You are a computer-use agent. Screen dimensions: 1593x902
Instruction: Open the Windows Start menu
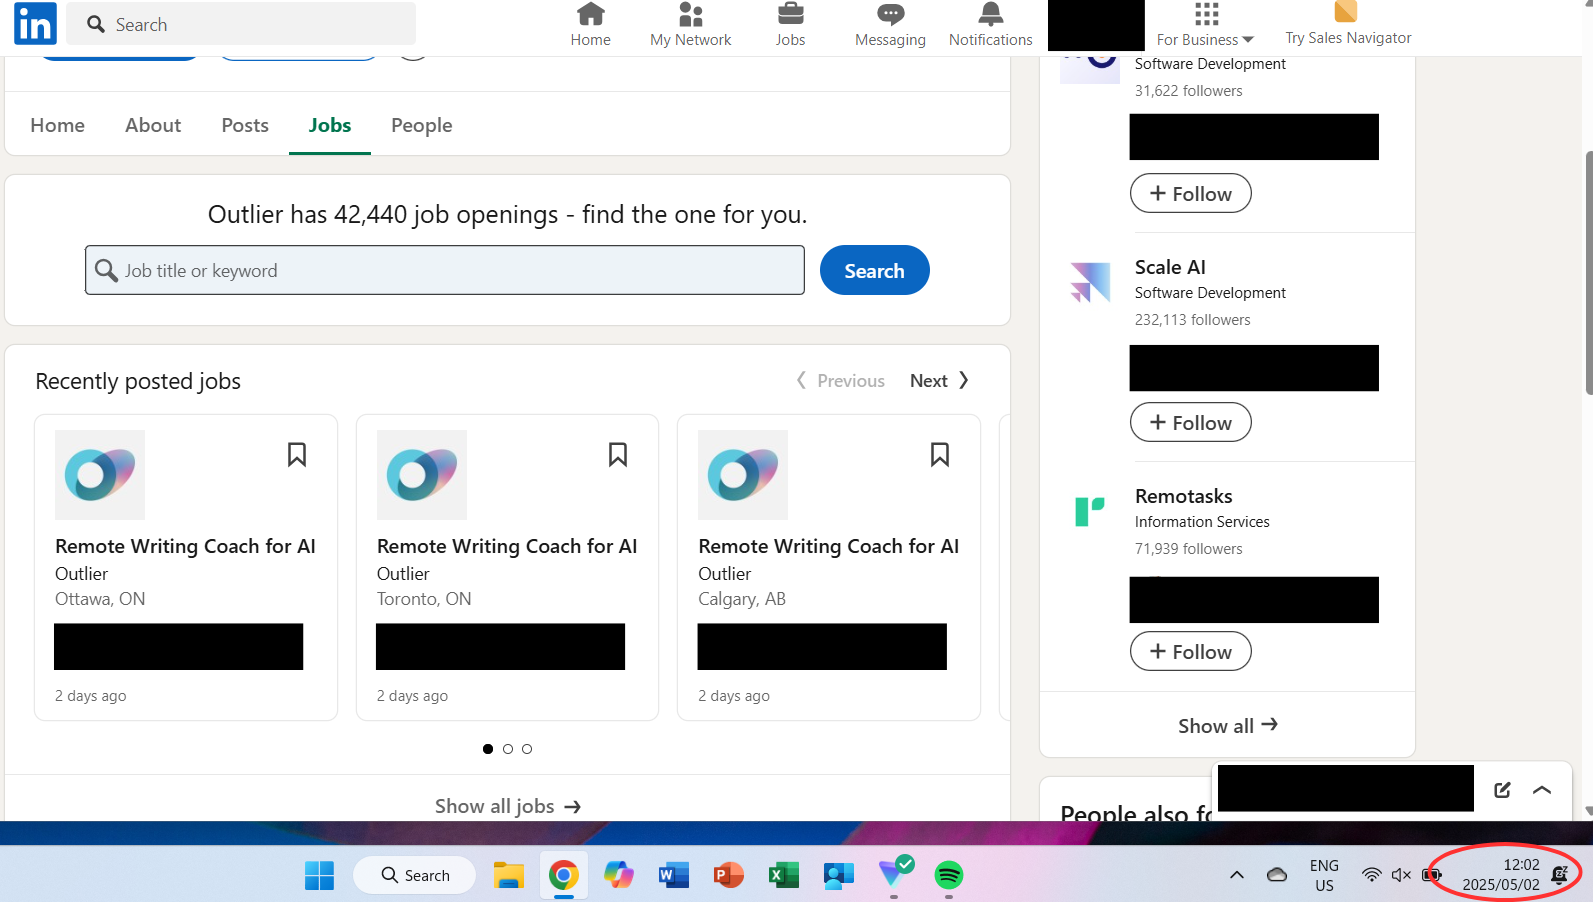pyautogui.click(x=320, y=875)
